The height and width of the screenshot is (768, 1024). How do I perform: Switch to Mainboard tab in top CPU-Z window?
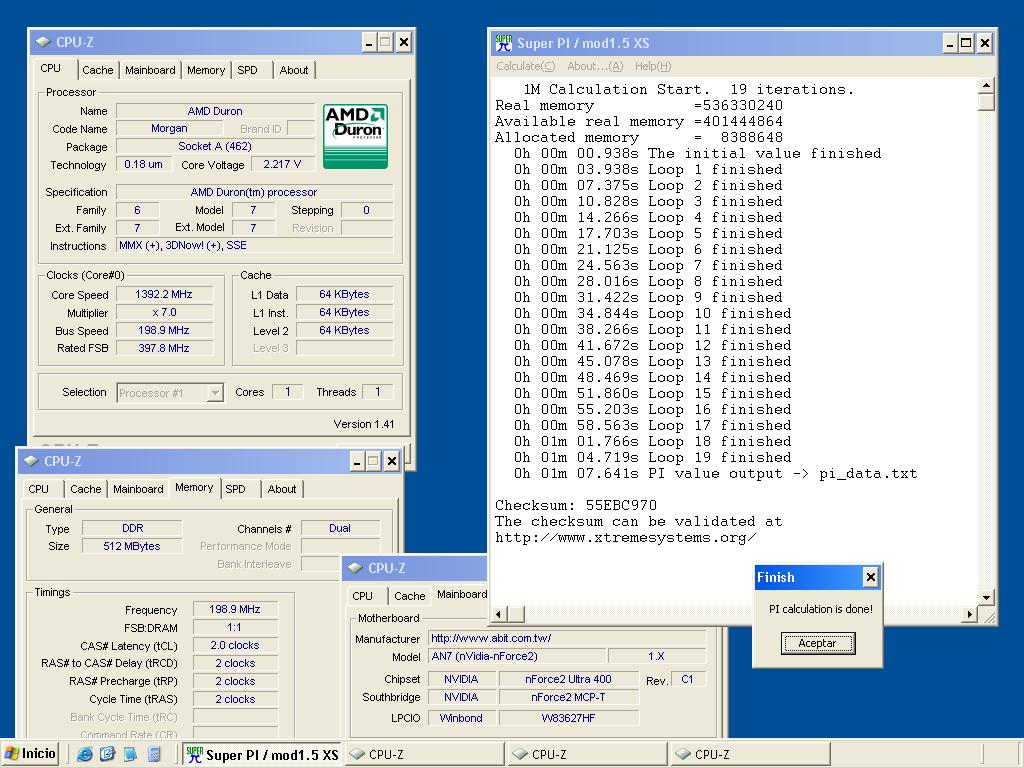click(150, 70)
